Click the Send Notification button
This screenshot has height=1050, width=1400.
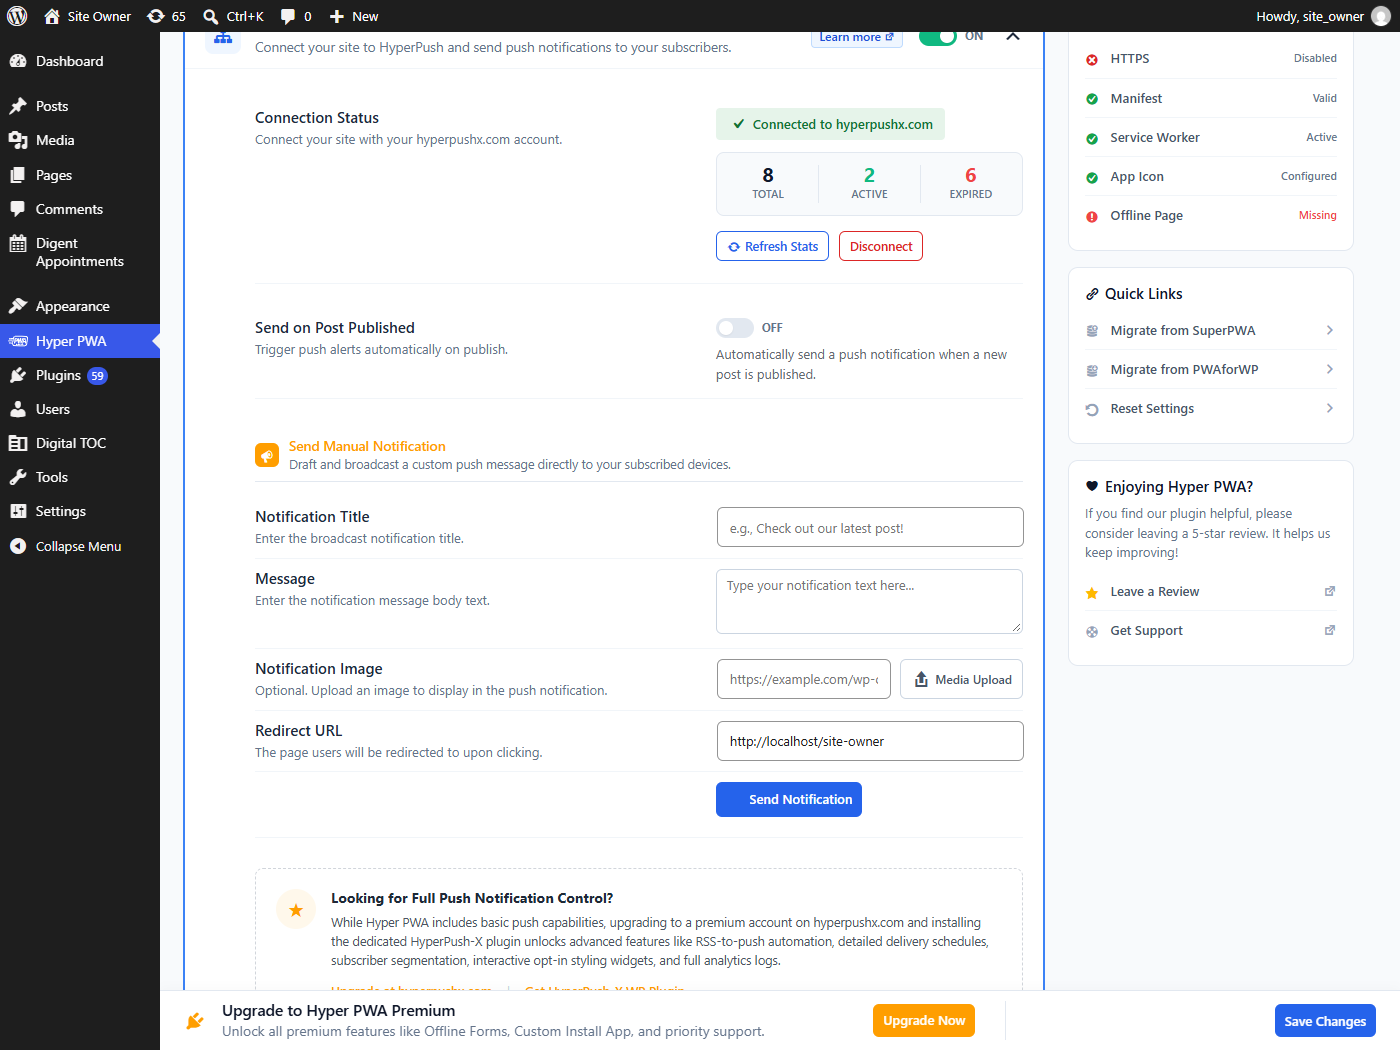click(x=789, y=799)
